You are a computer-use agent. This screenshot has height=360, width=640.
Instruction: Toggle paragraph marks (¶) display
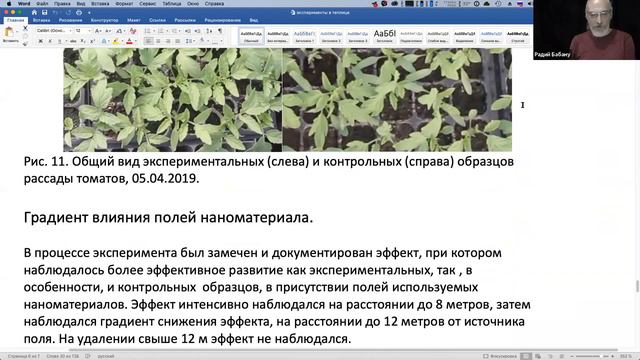(220, 31)
